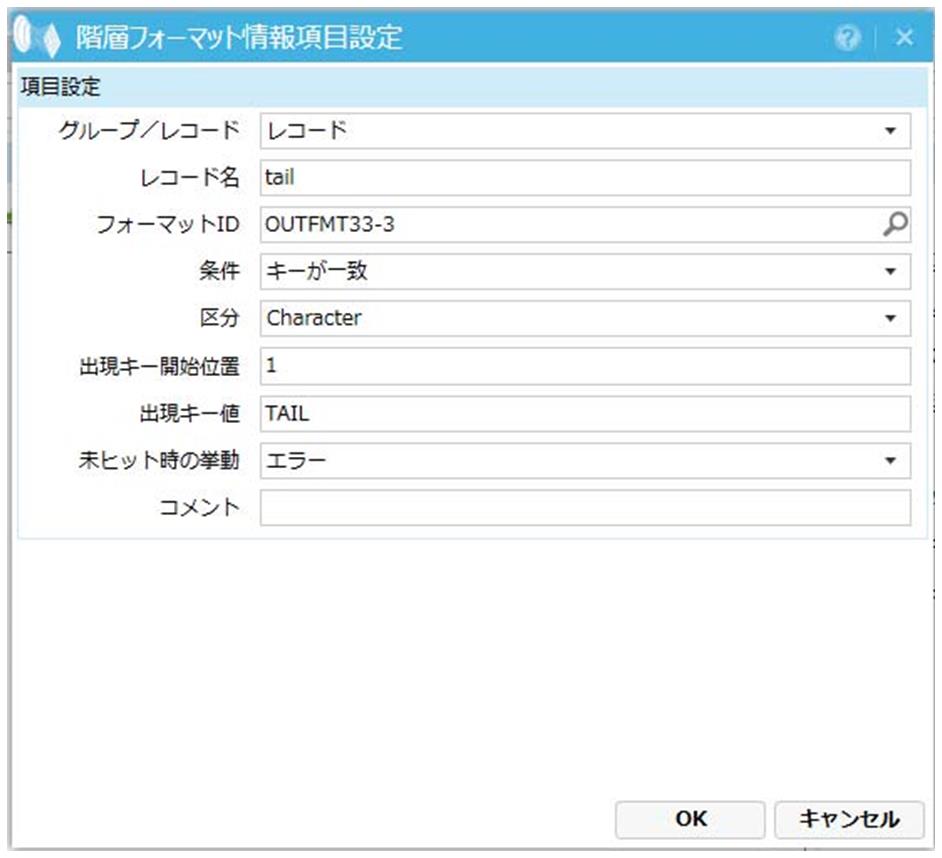Close the dialog with the X icon

click(904, 38)
